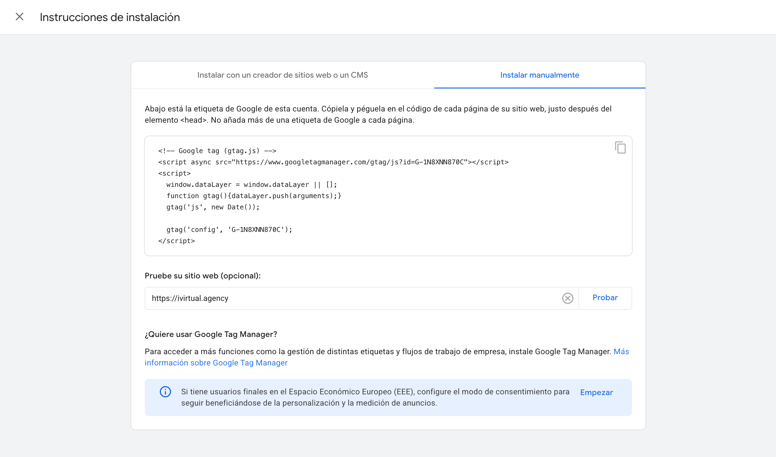Click the script async src line in code
The height and width of the screenshot is (457, 776).
(333, 162)
